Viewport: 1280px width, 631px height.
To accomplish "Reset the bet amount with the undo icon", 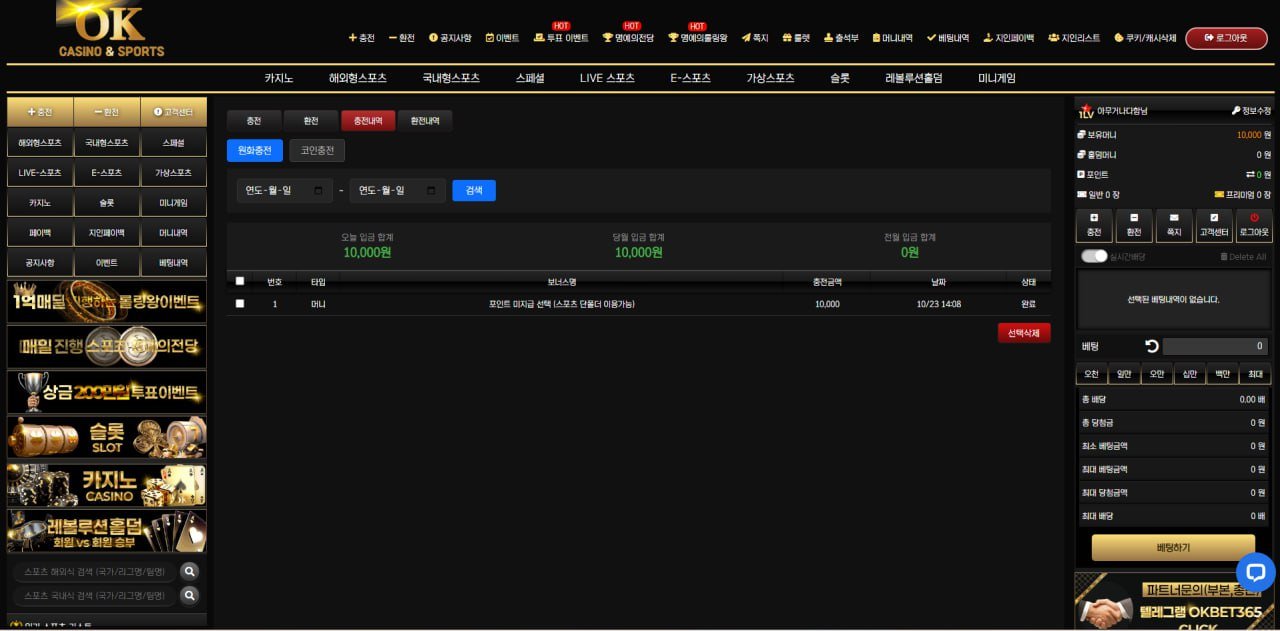I will coord(1151,346).
